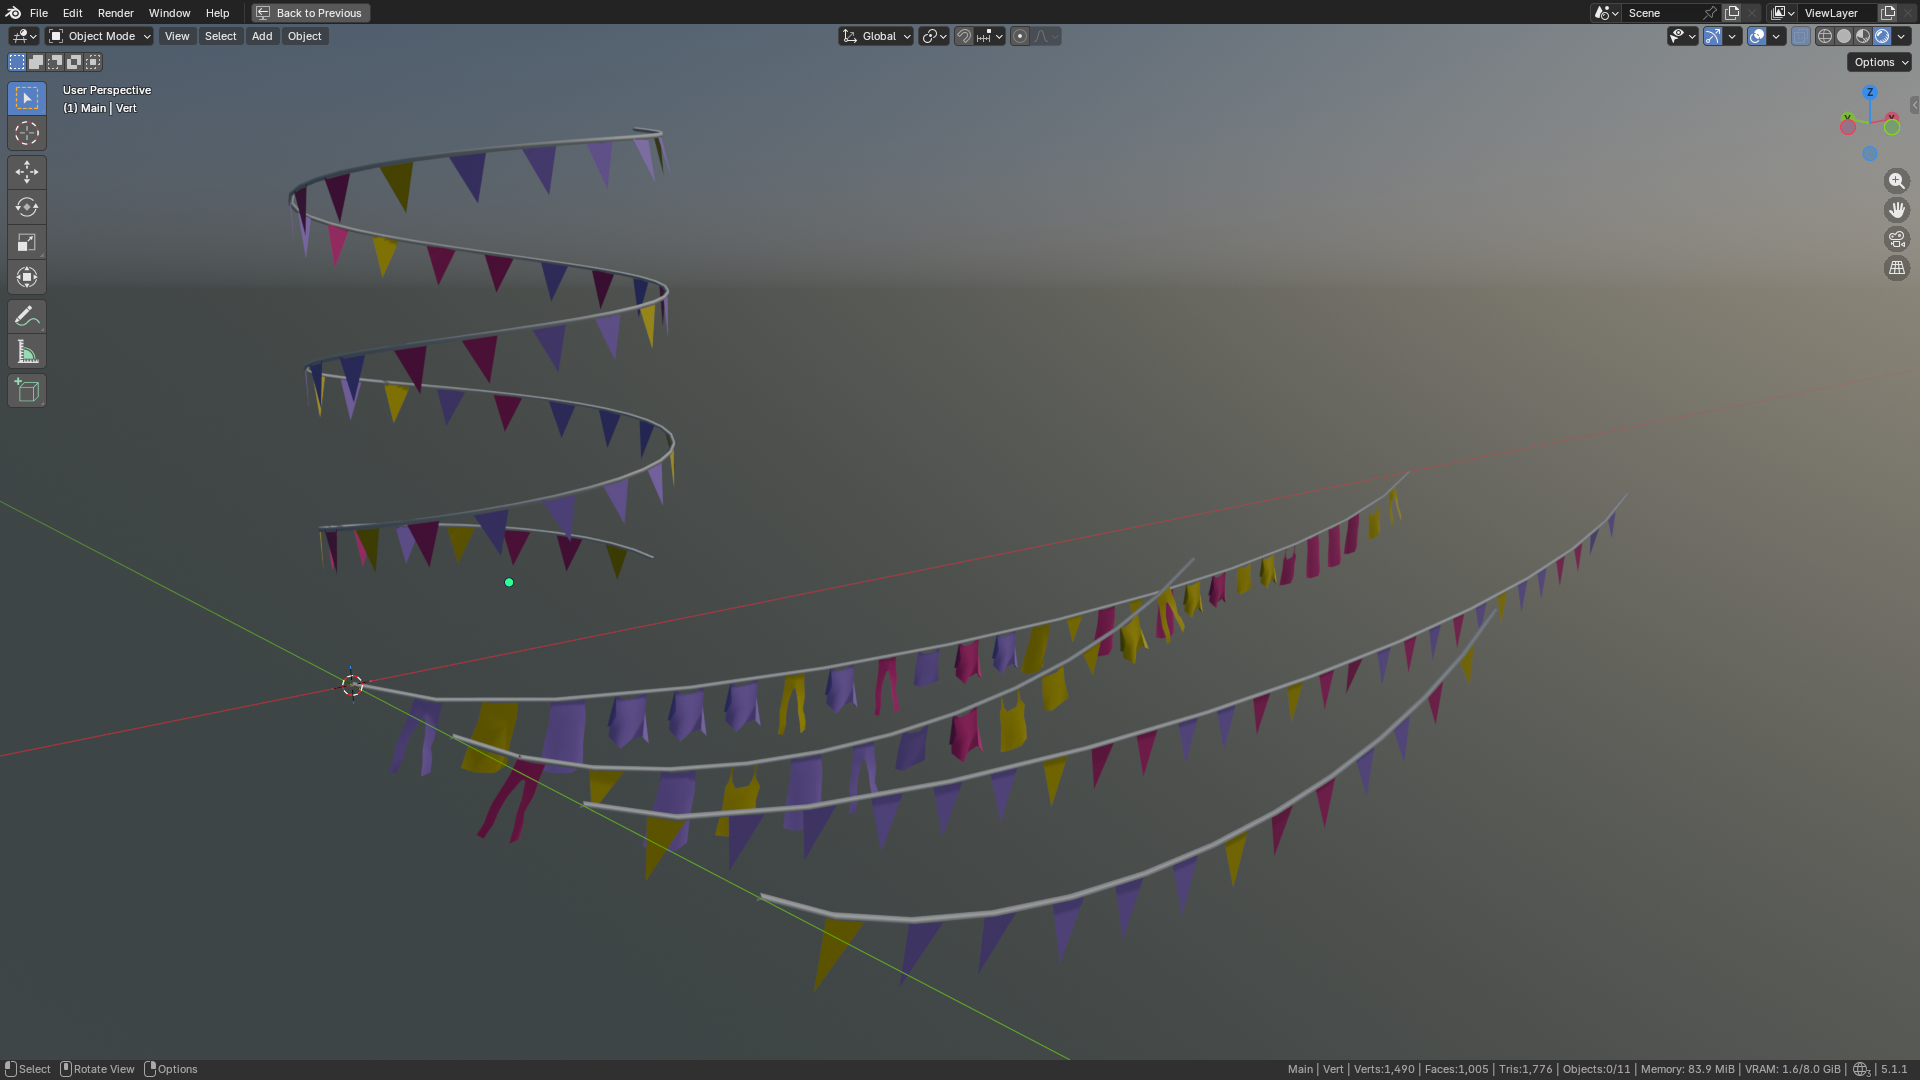Pick the Rotate tool

point(27,207)
